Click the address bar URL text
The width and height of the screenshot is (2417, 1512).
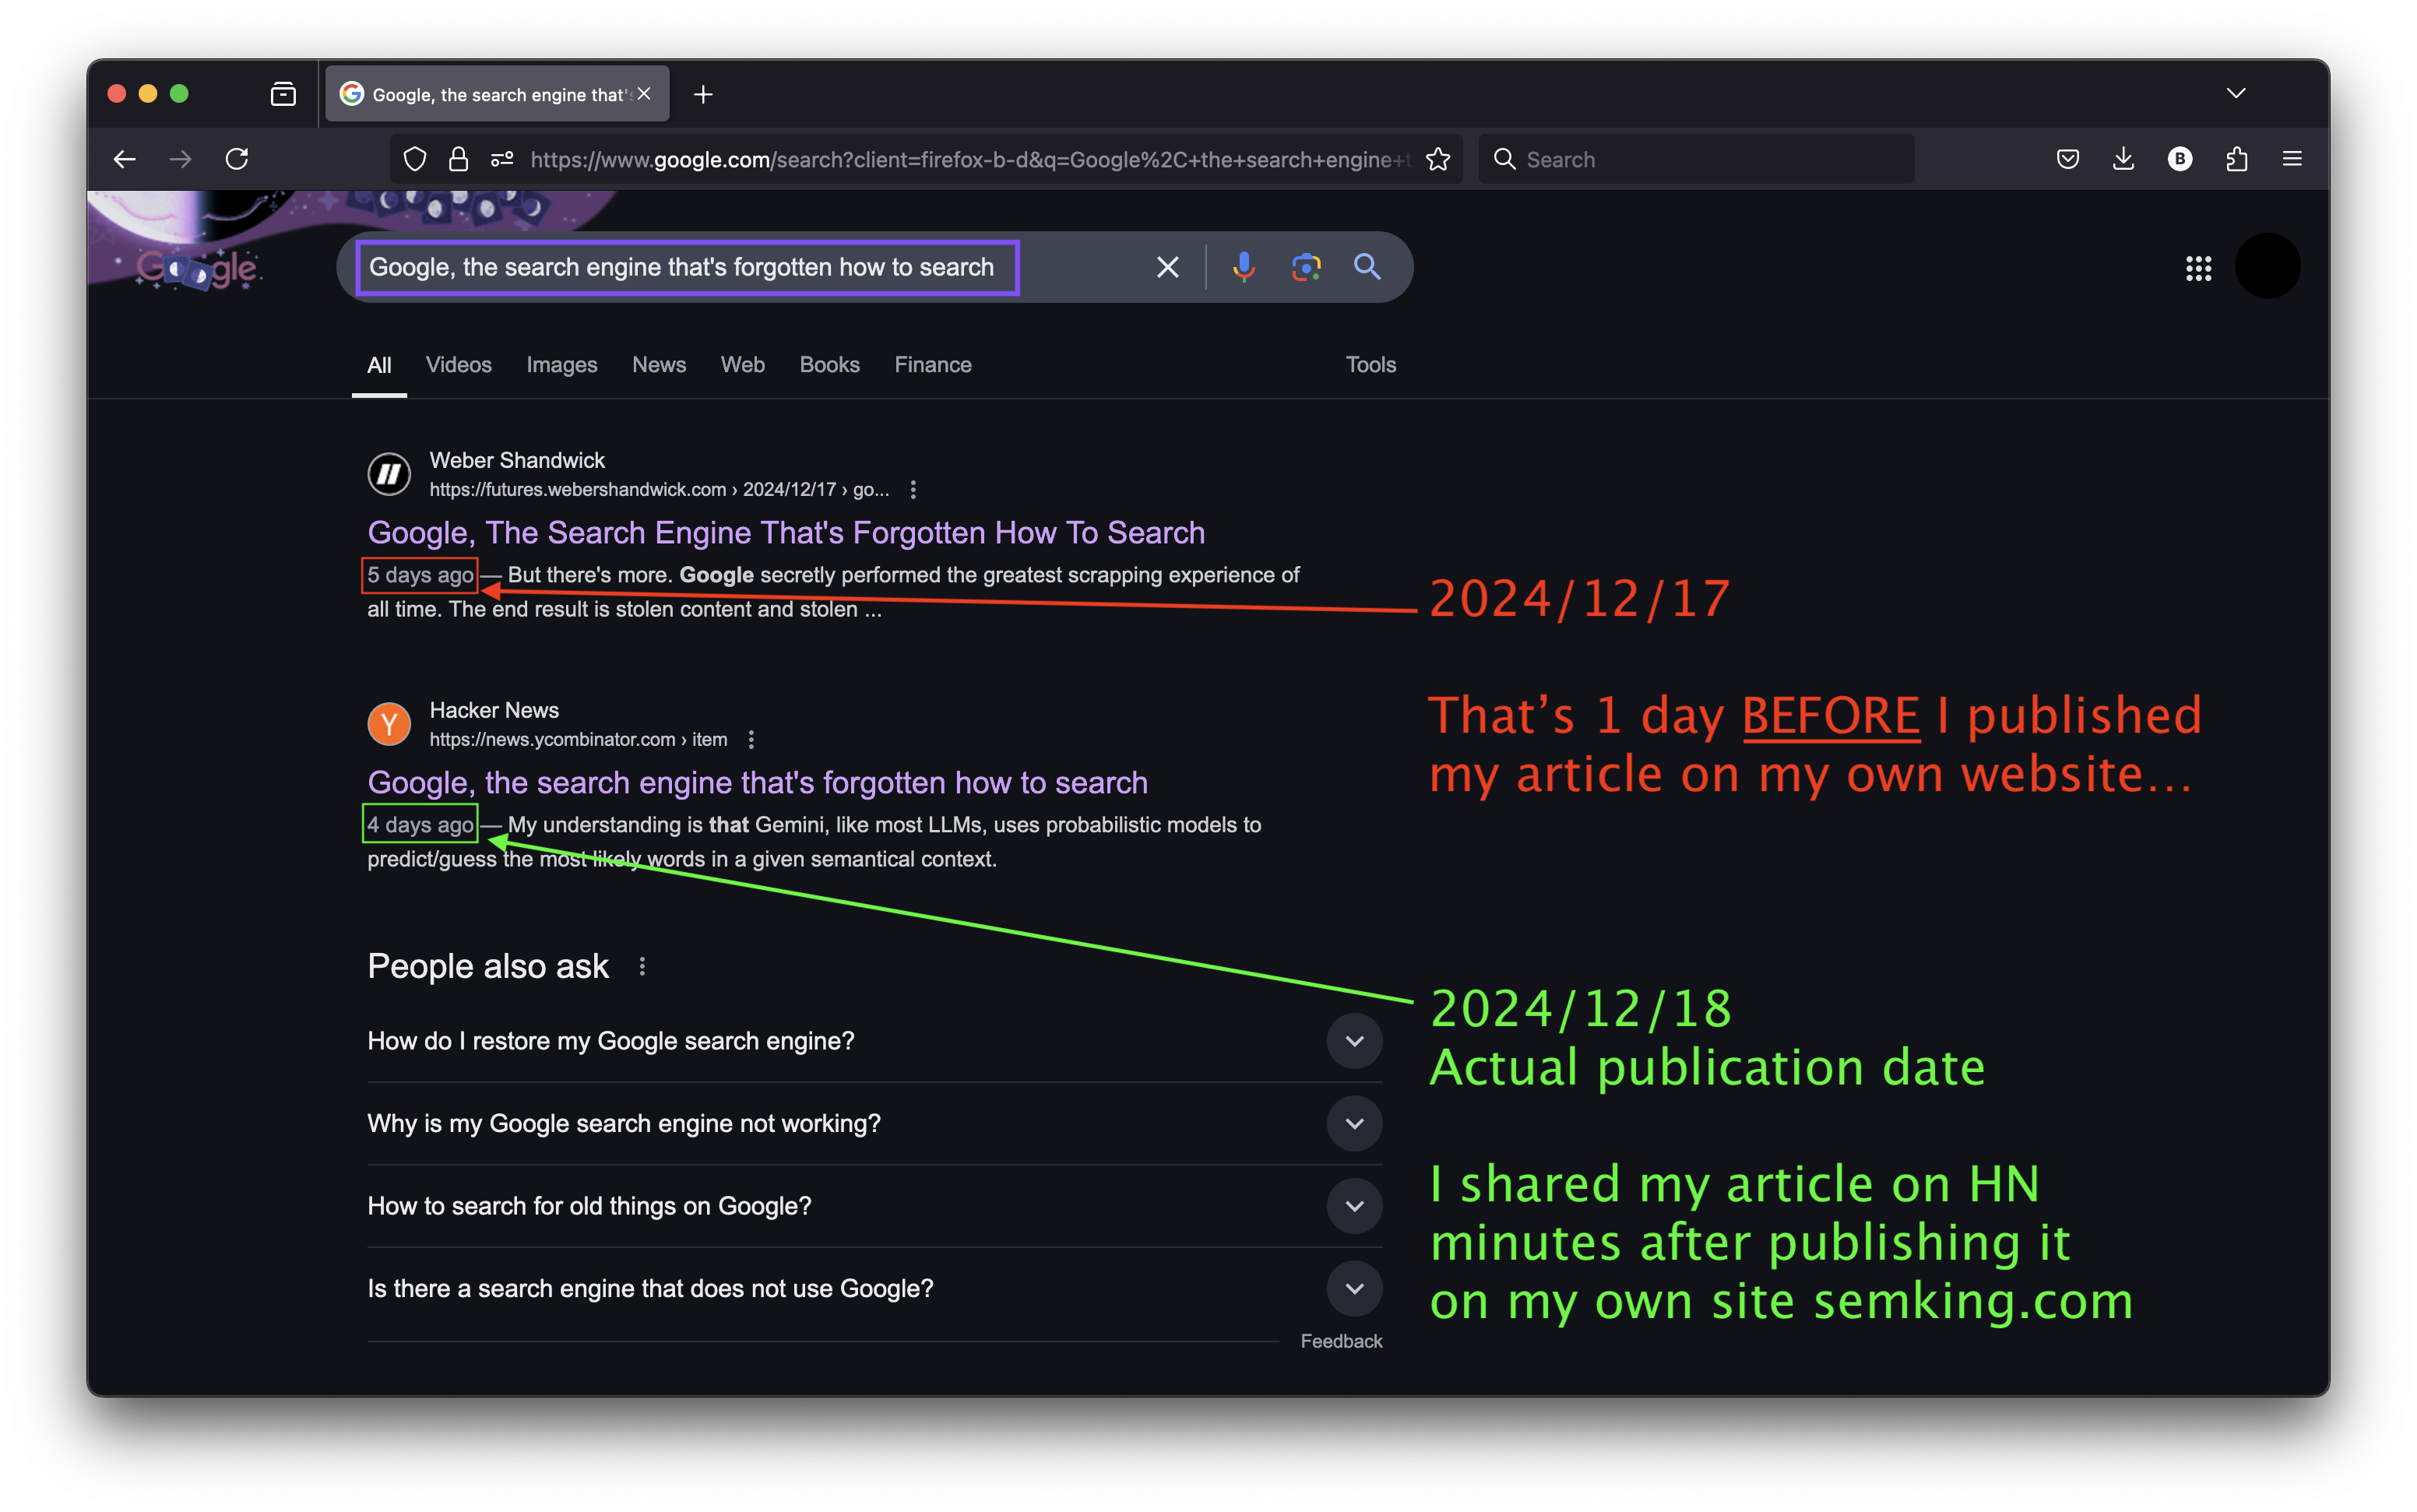tap(970, 159)
